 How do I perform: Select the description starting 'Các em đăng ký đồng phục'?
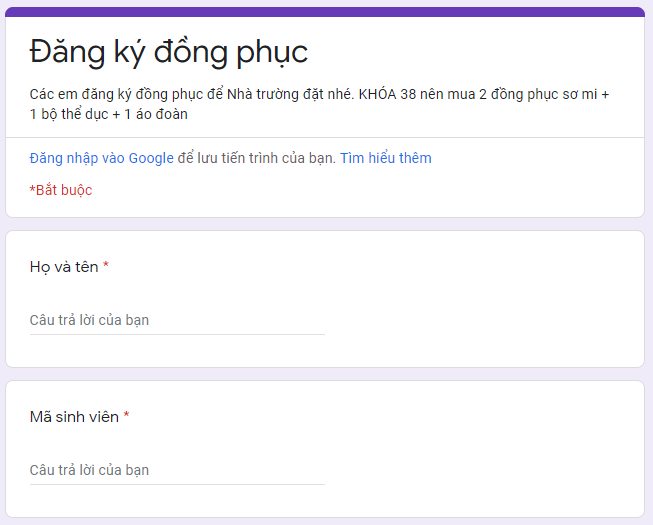319,104
